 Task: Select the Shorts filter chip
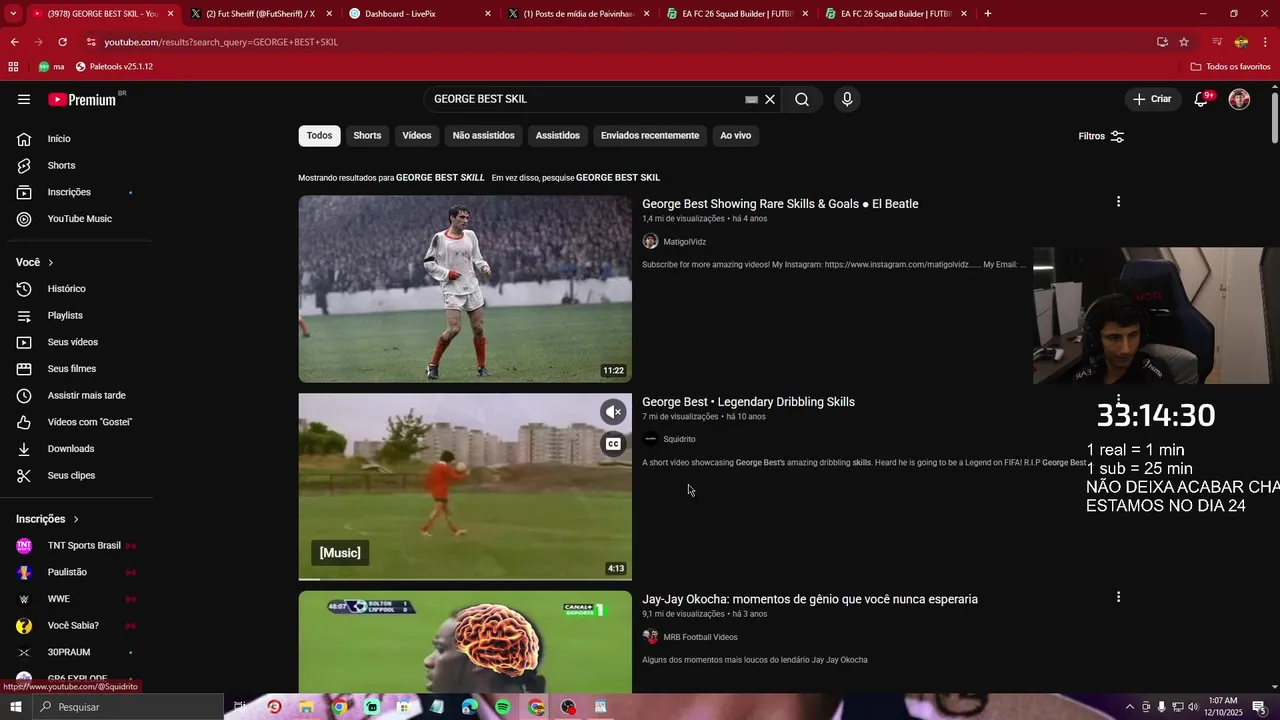tap(367, 136)
